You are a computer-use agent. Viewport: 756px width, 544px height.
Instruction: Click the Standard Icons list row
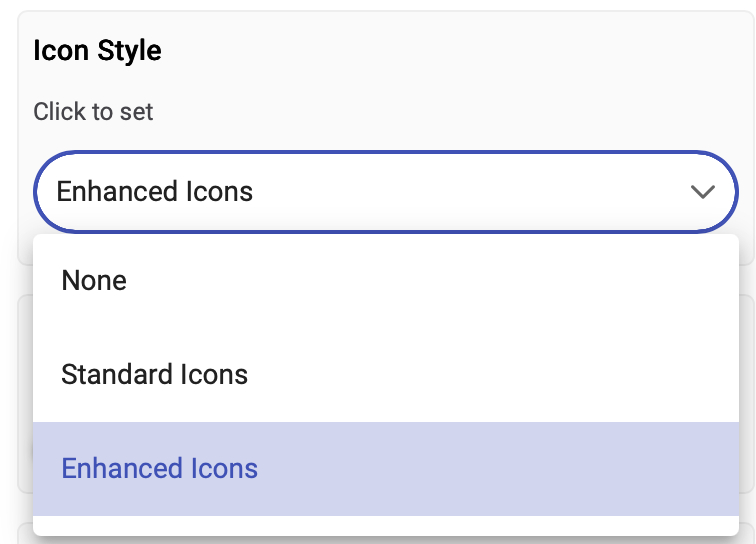coord(386,375)
